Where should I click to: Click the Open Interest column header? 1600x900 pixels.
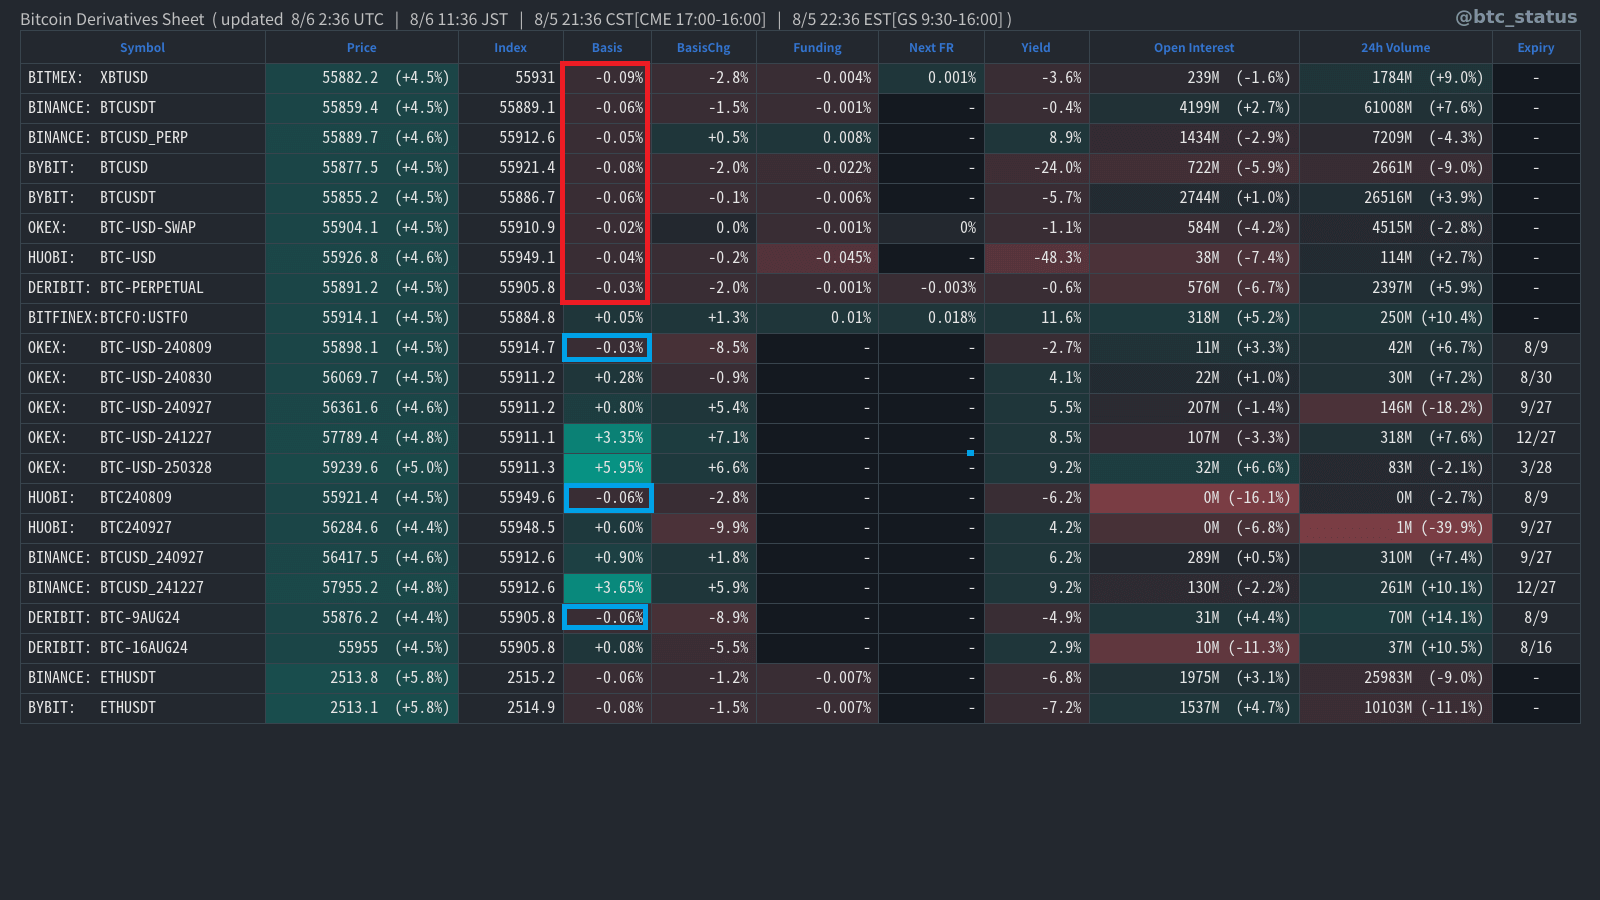point(1193,48)
